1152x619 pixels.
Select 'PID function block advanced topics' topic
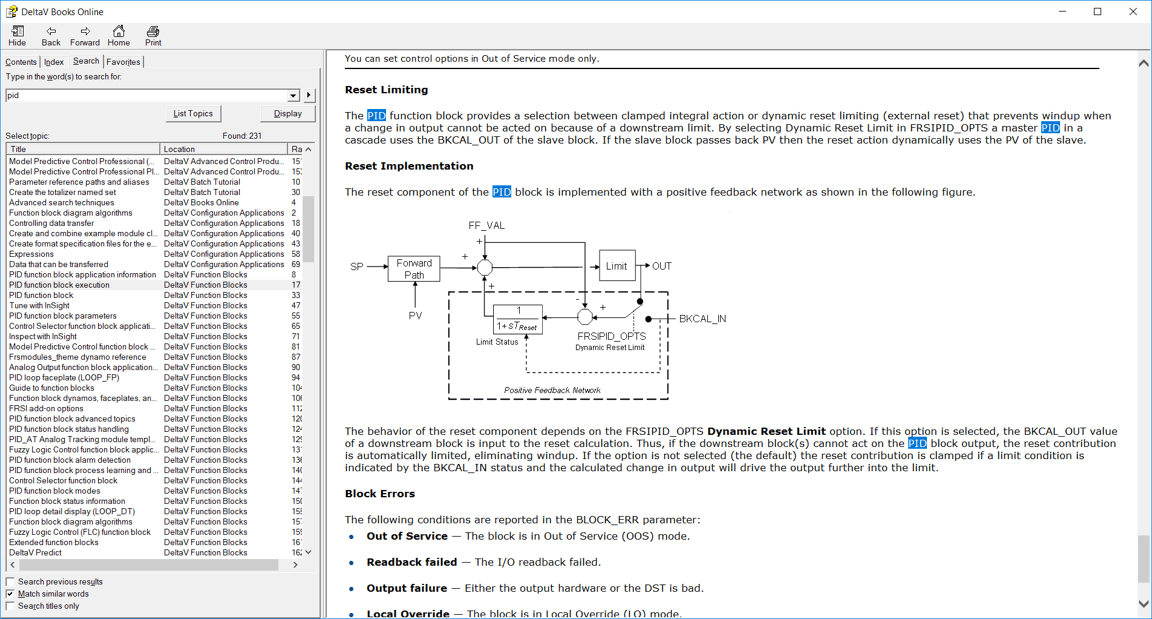72,419
